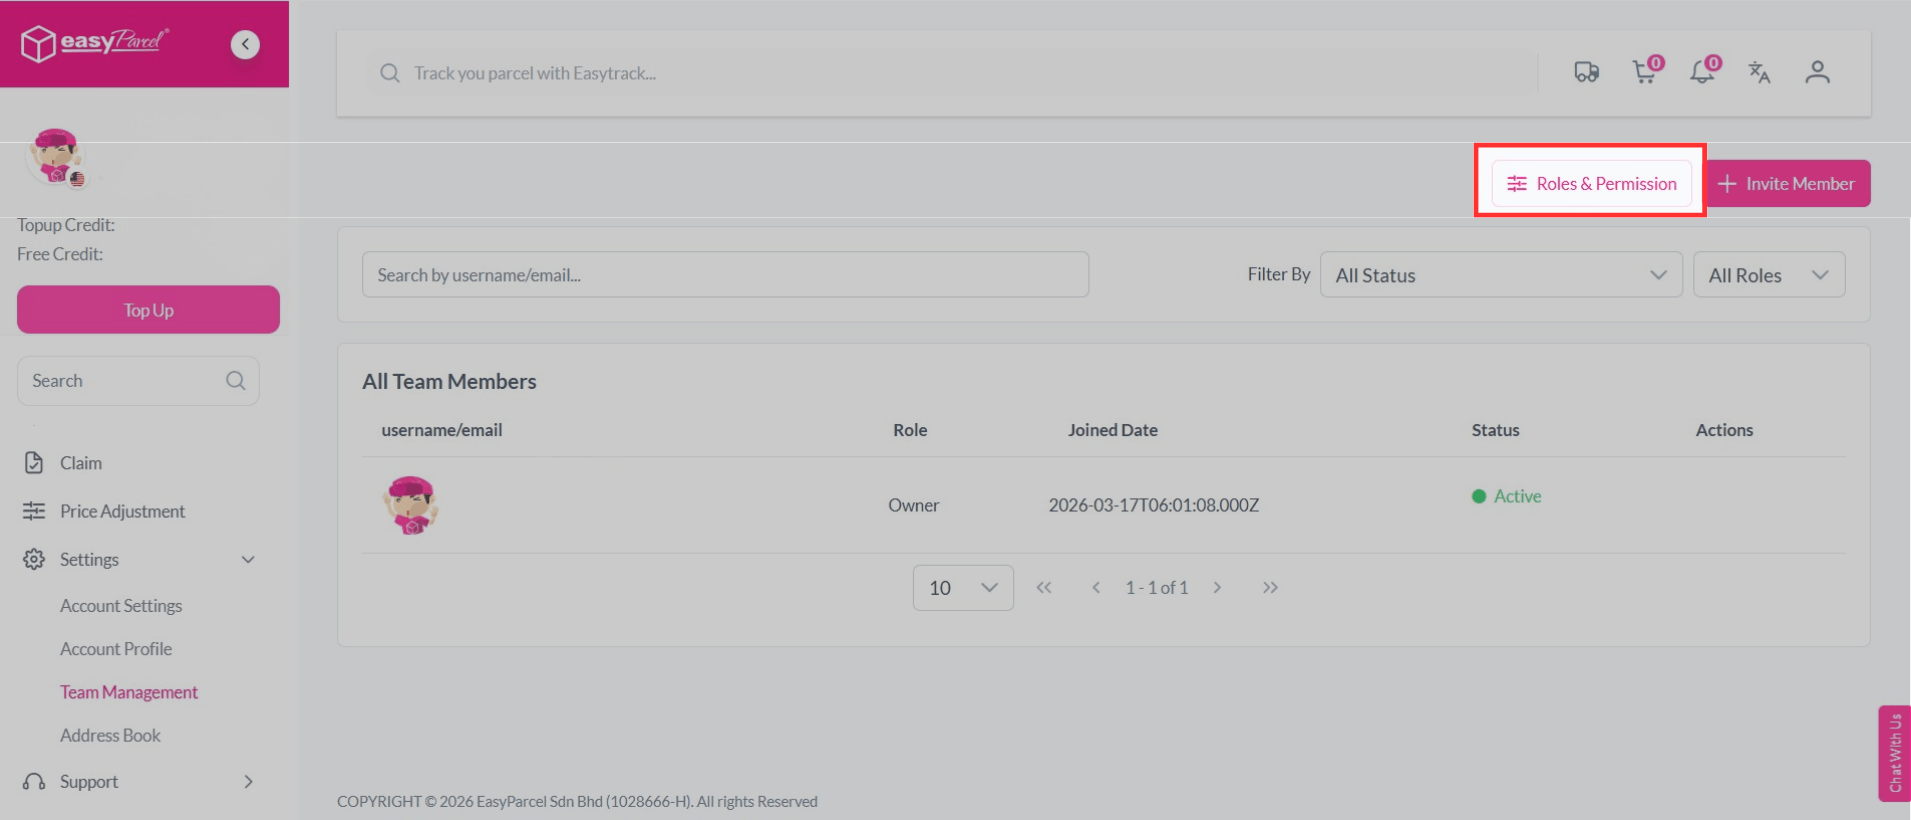1911x820 pixels.
Task: Click the language translate icon
Action: point(1759,73)
